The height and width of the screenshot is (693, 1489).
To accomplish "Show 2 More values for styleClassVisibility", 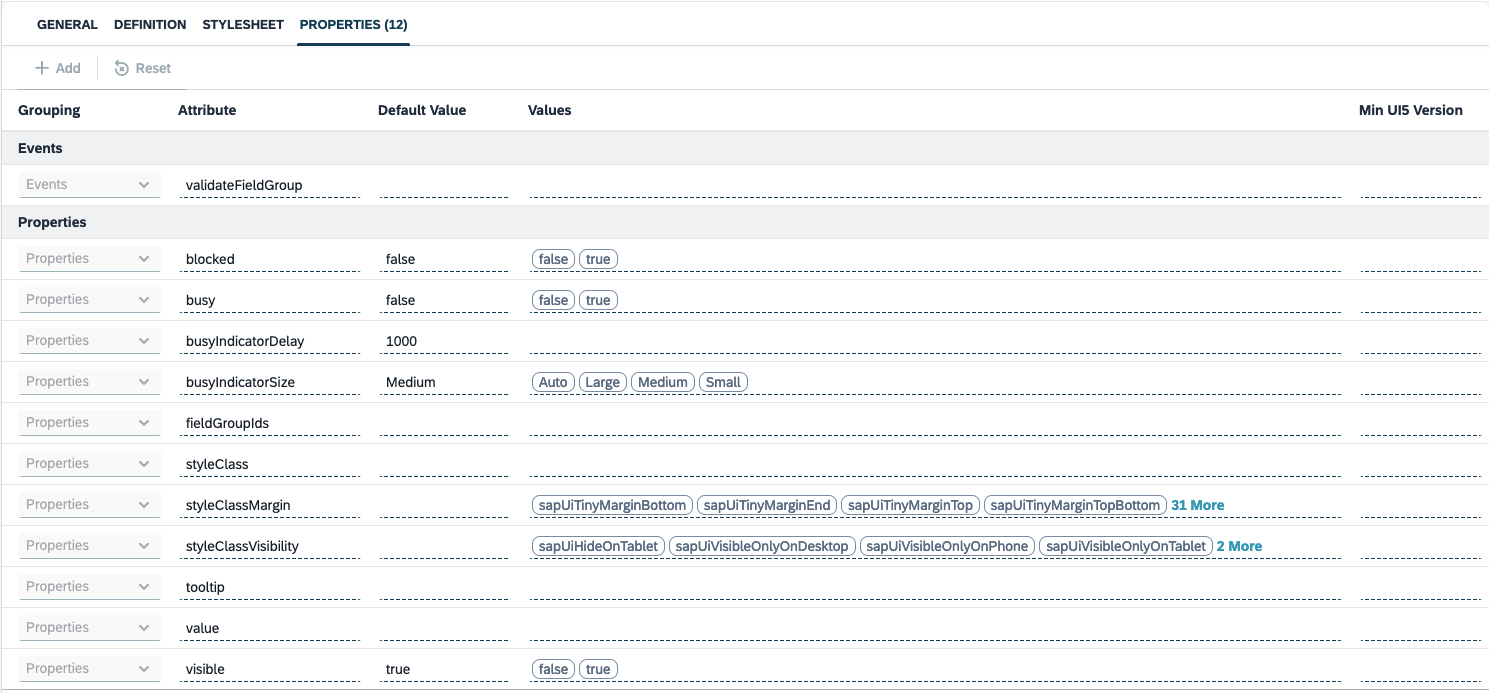I will [x=1239, y=545].
